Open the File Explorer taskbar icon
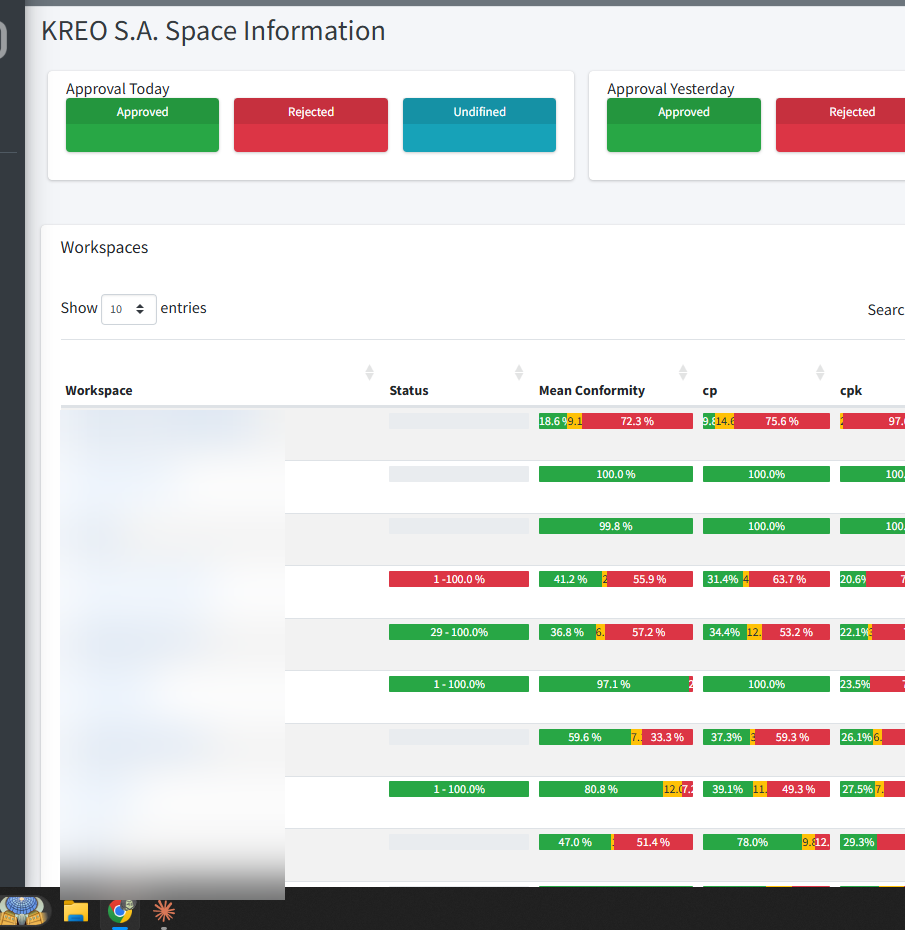905x930 pixels. coord(76,911)
